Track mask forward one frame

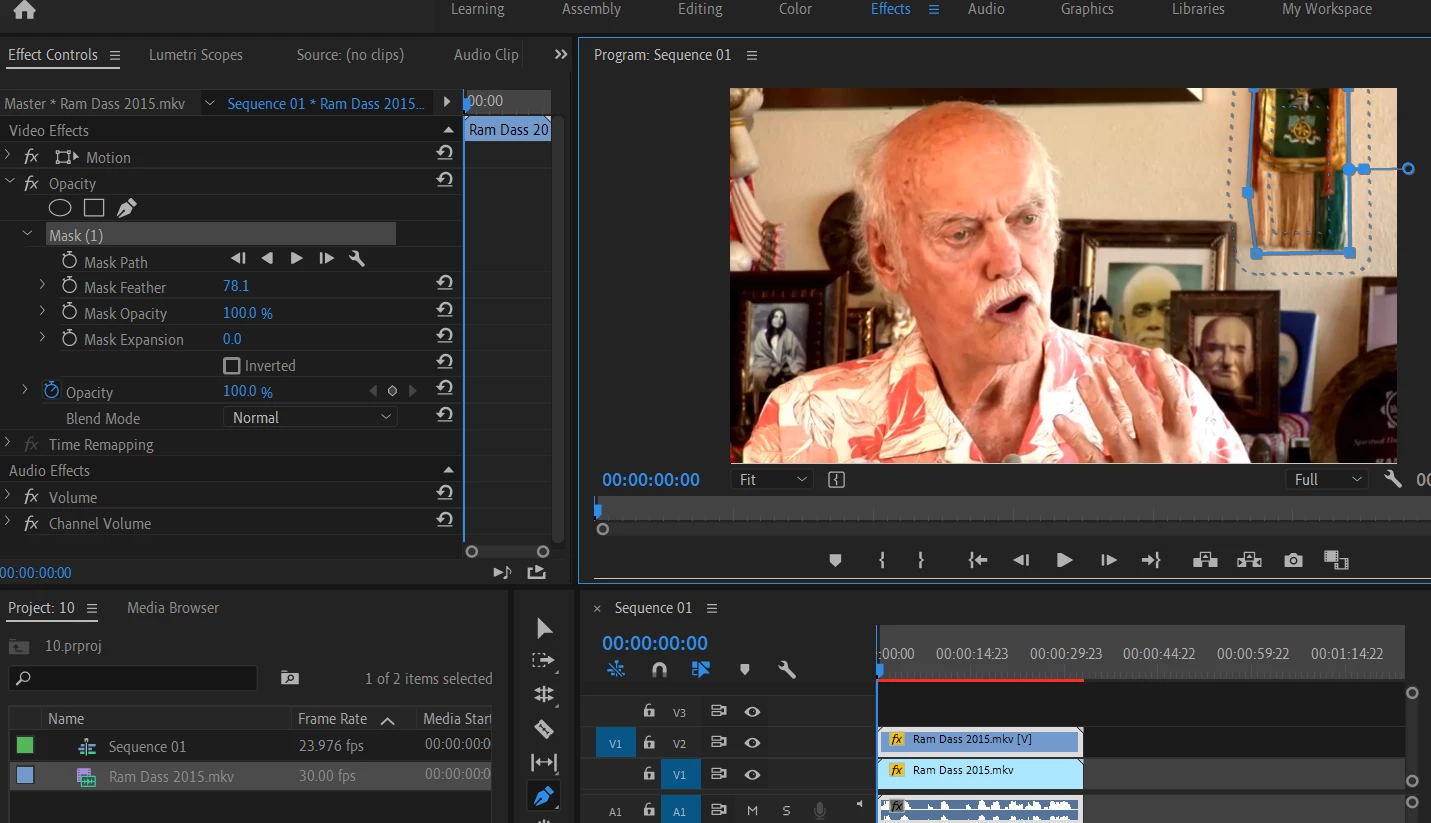coord(326,258)
